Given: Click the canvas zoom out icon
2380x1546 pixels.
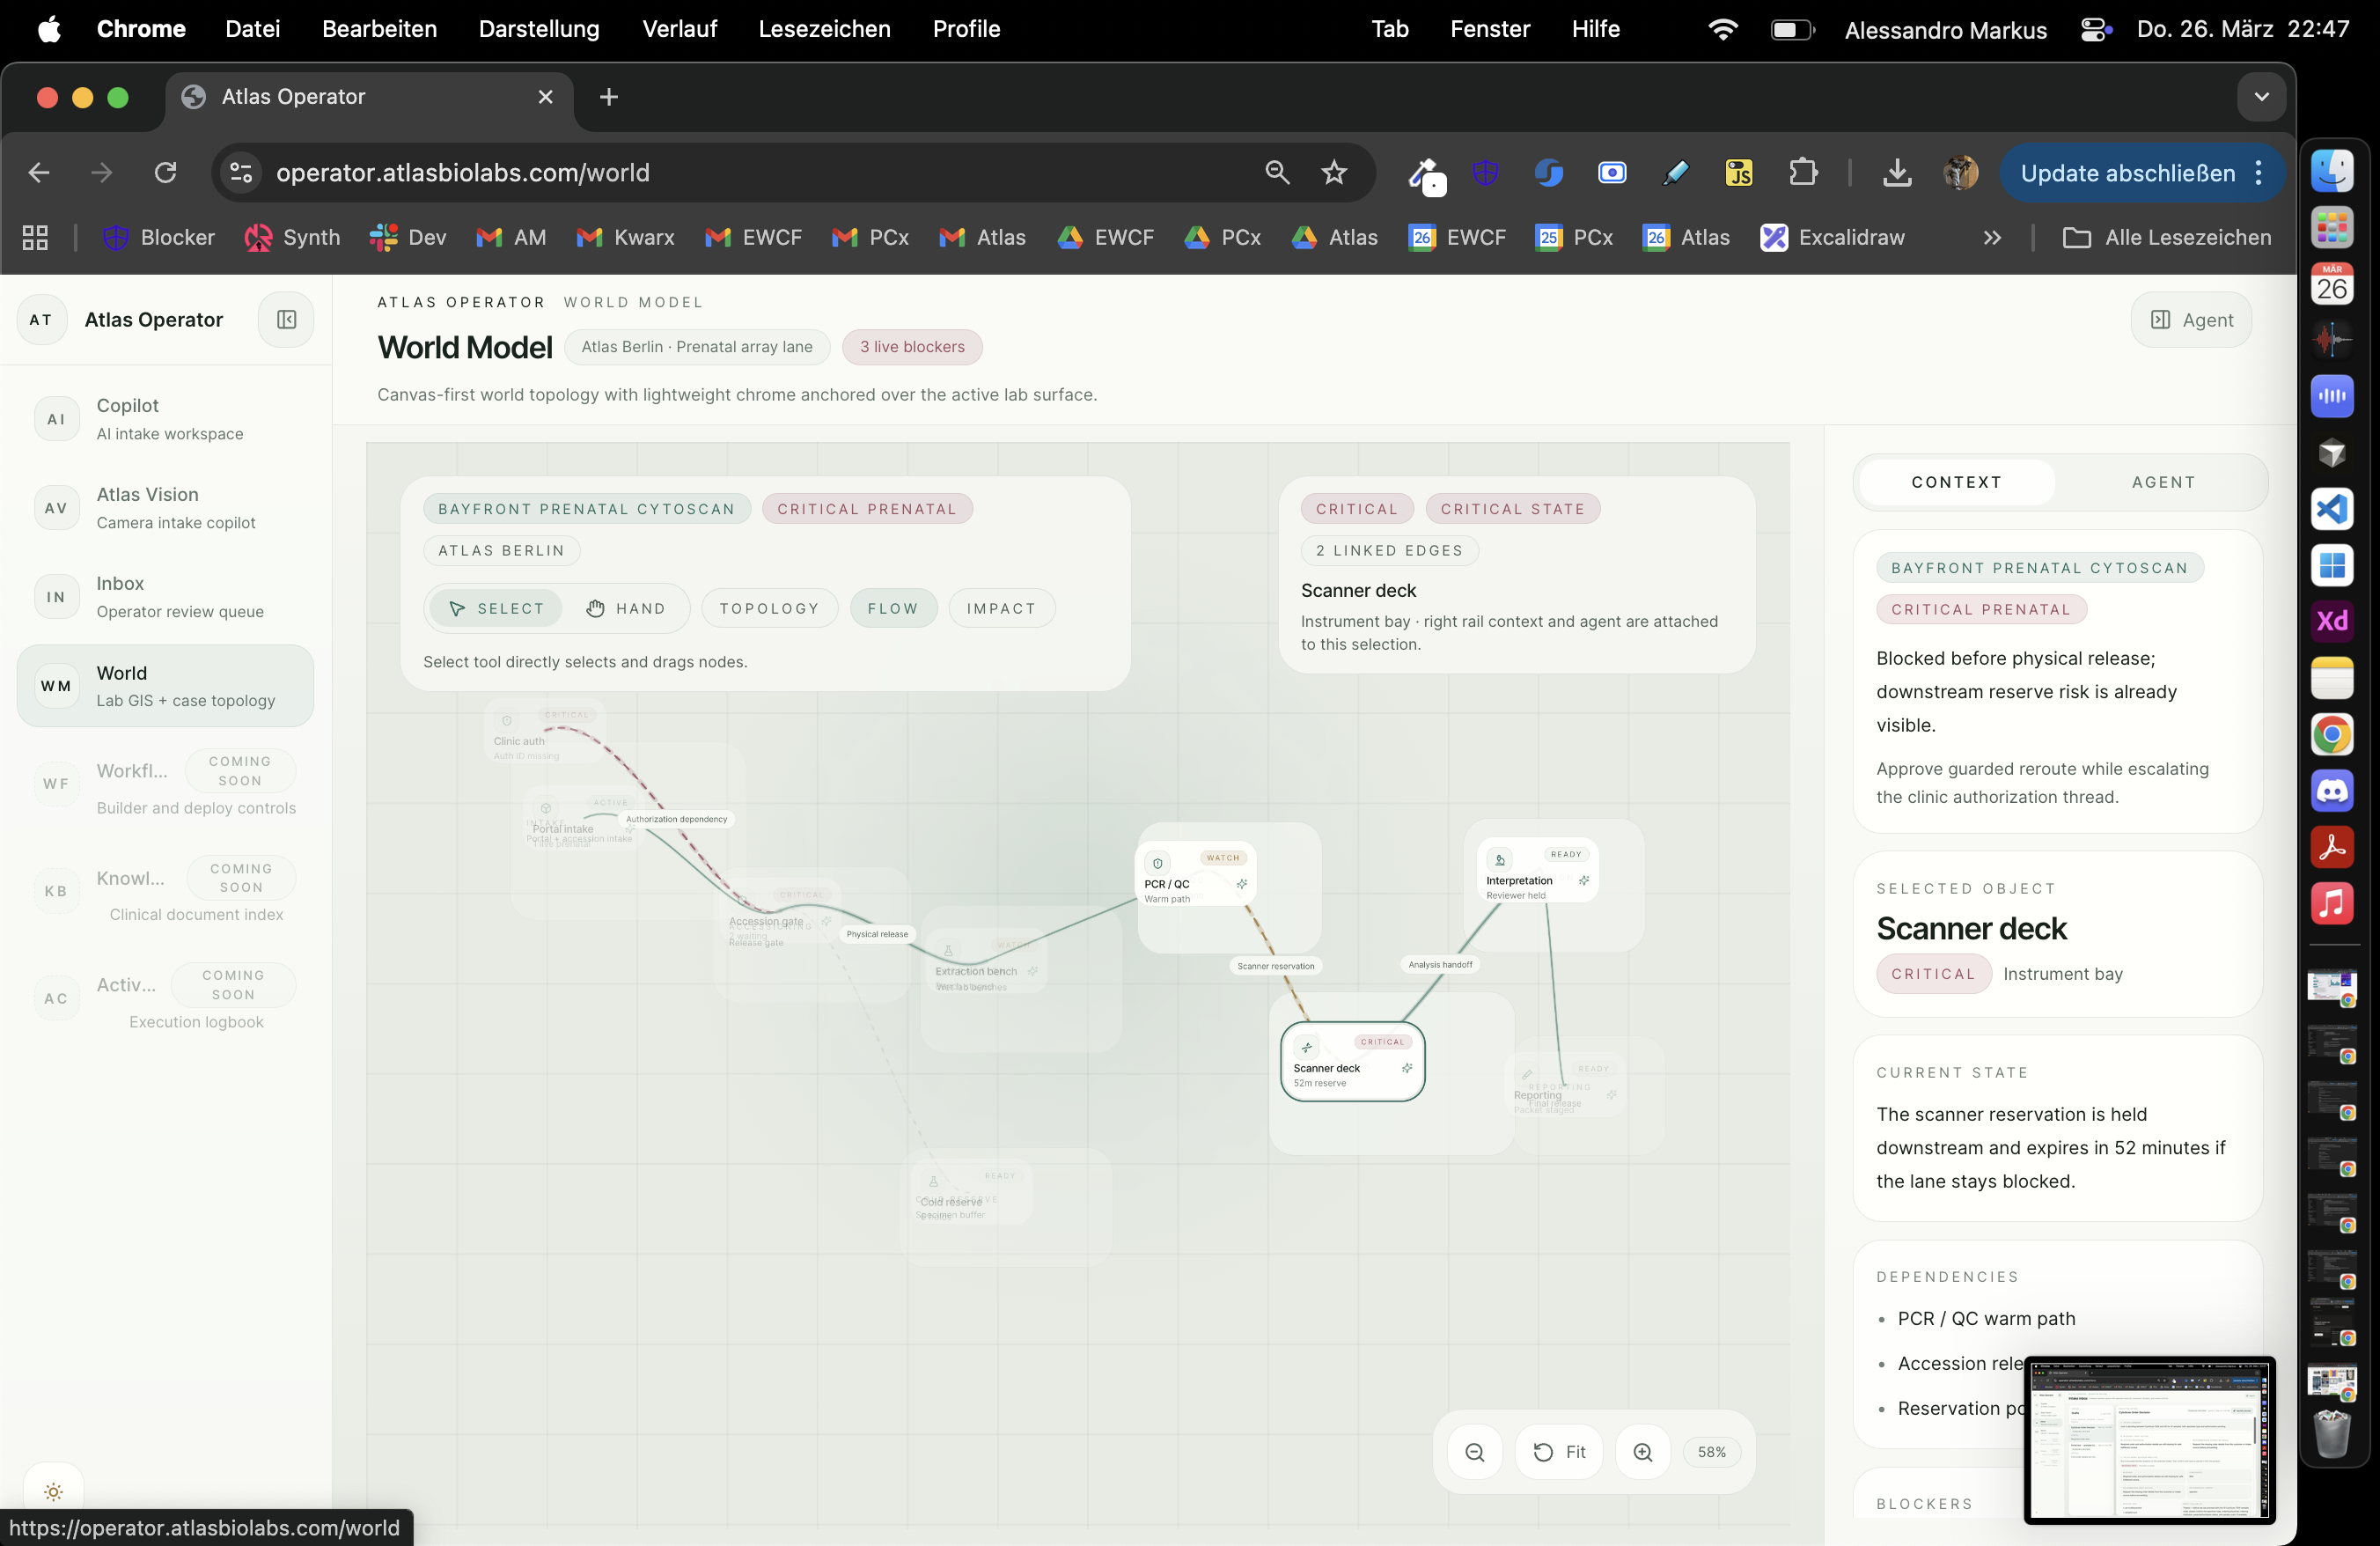Looking at the screenshot, I should 1474,1452.
